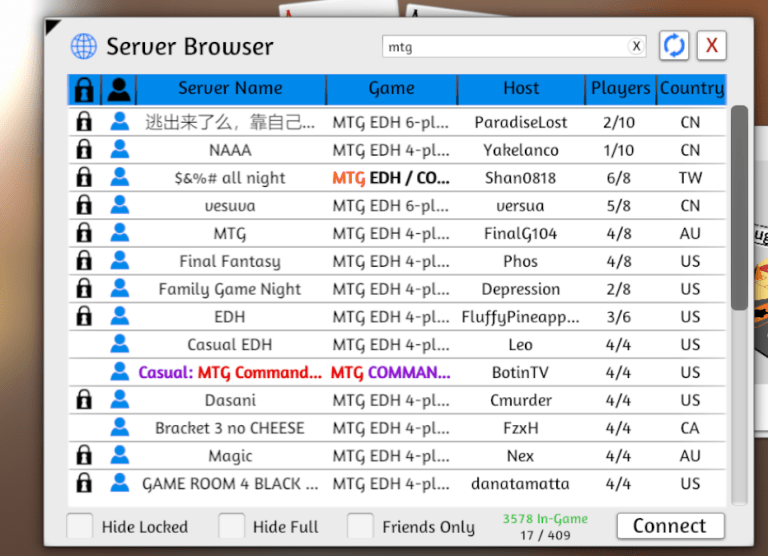Click host name Shan0818
Screen dimensions: 768x556
click(521, 178)
